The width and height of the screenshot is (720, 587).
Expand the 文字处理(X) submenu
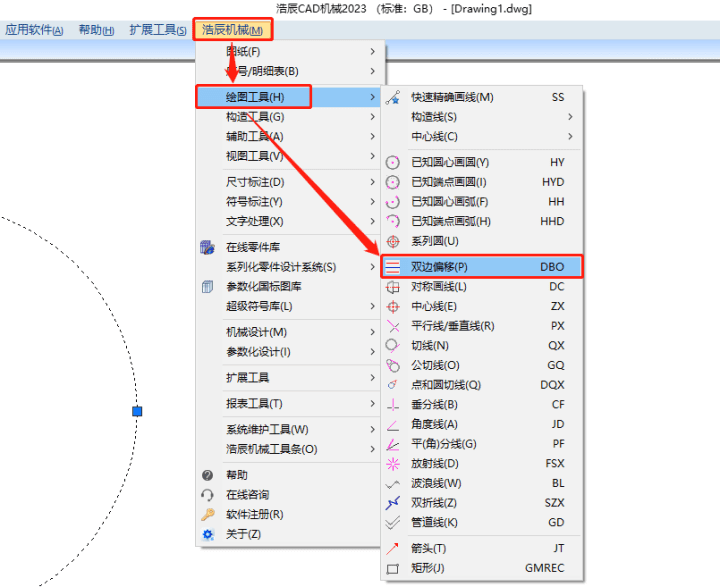click(372, 221)
